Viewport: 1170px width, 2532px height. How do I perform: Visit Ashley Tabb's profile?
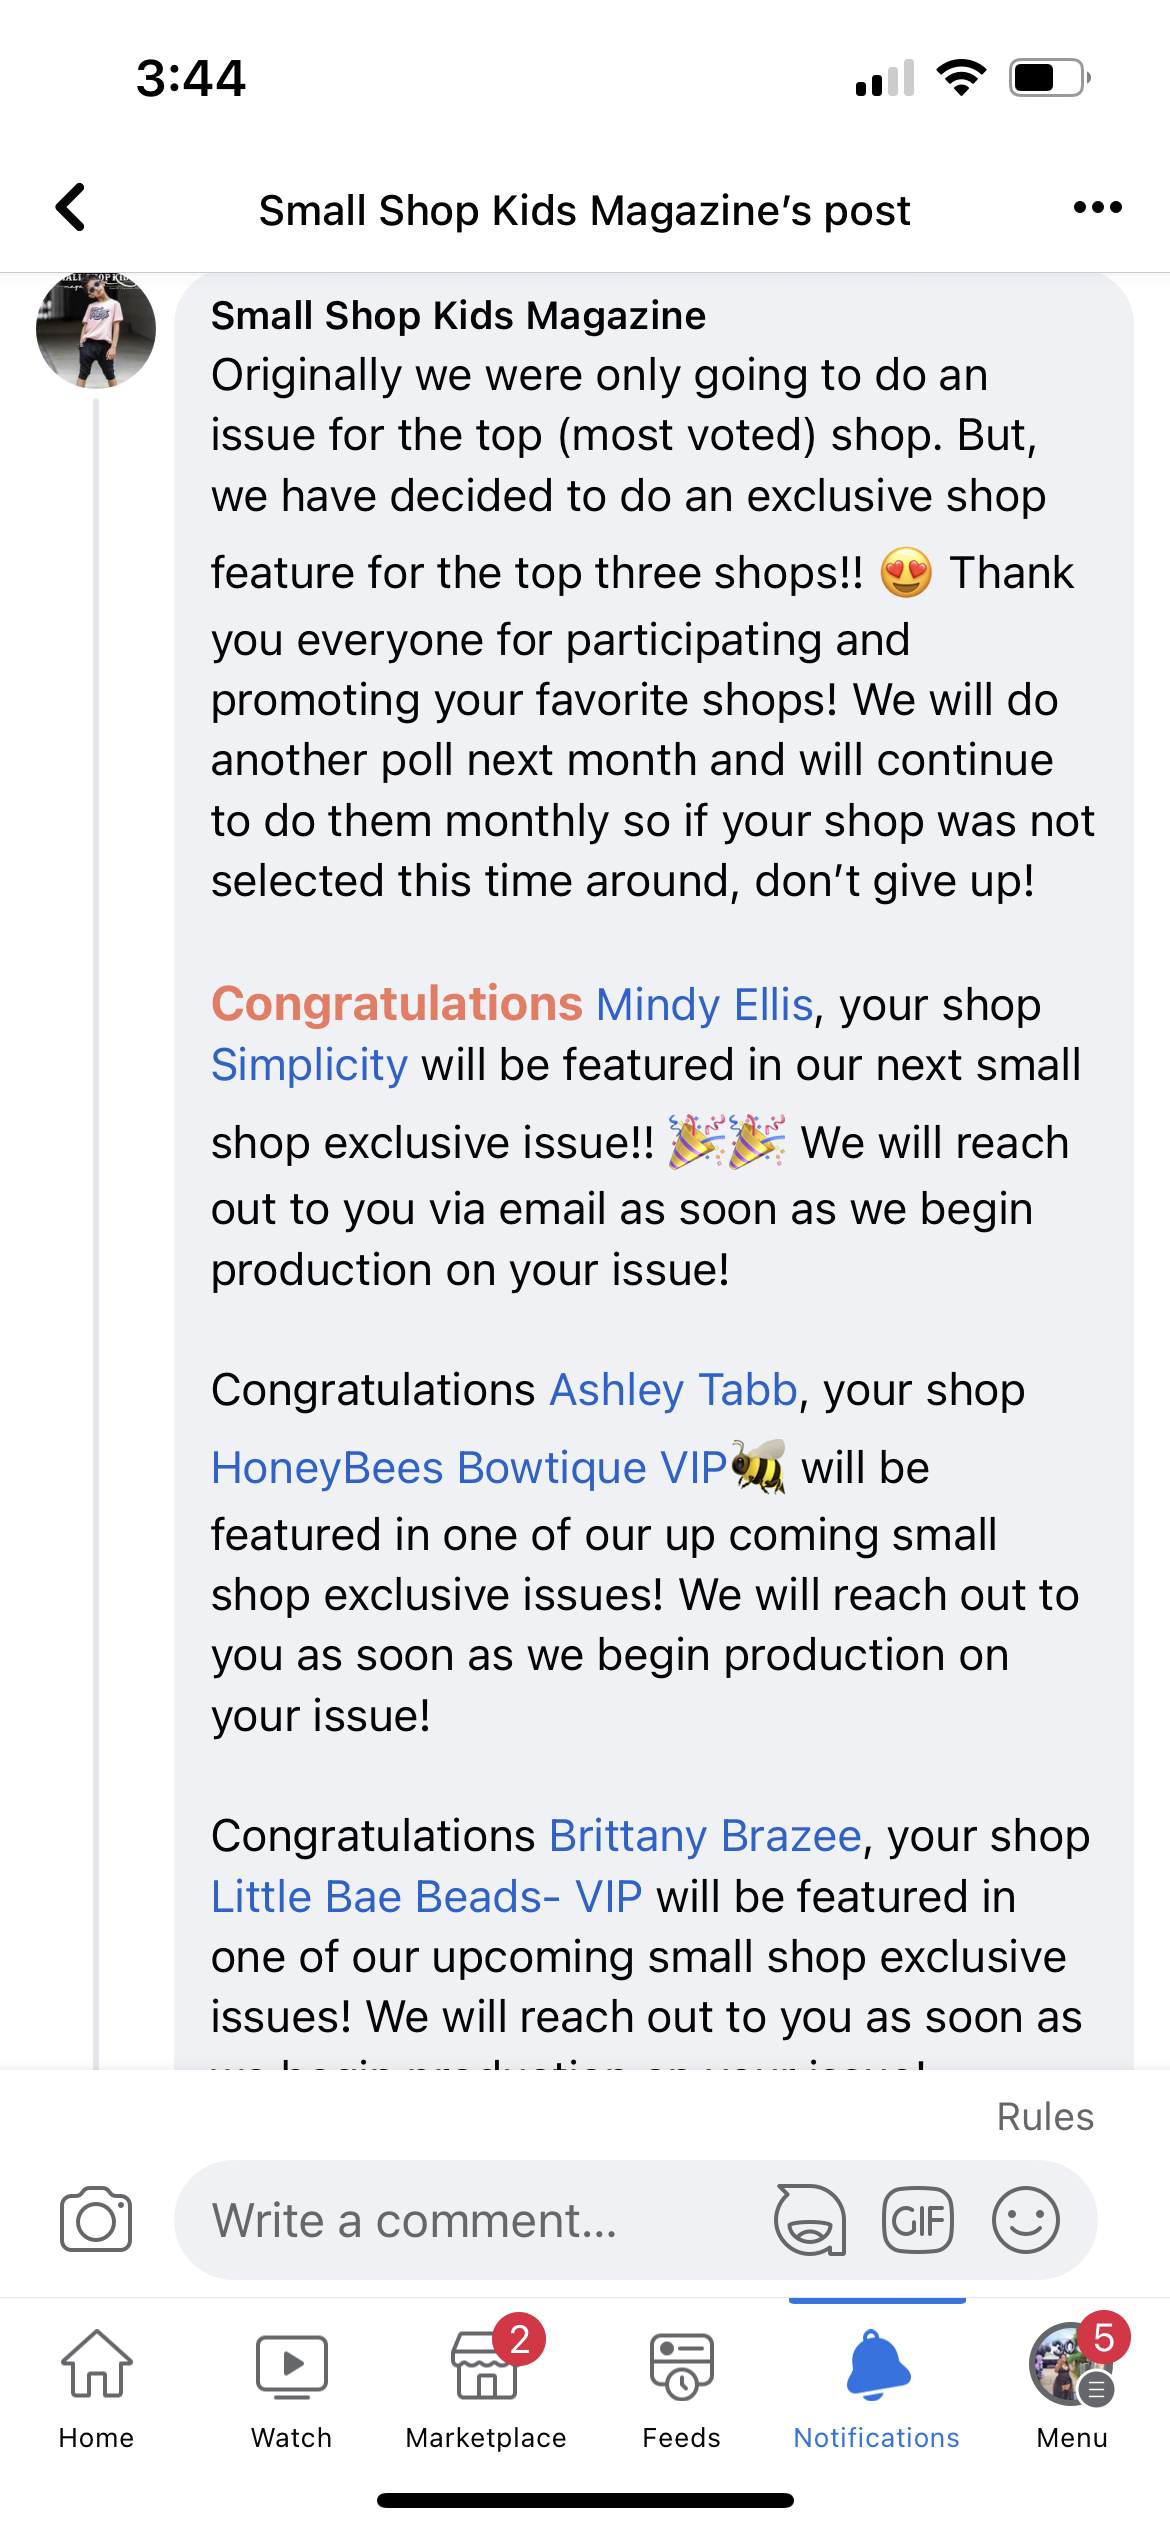pos(673,1390)
